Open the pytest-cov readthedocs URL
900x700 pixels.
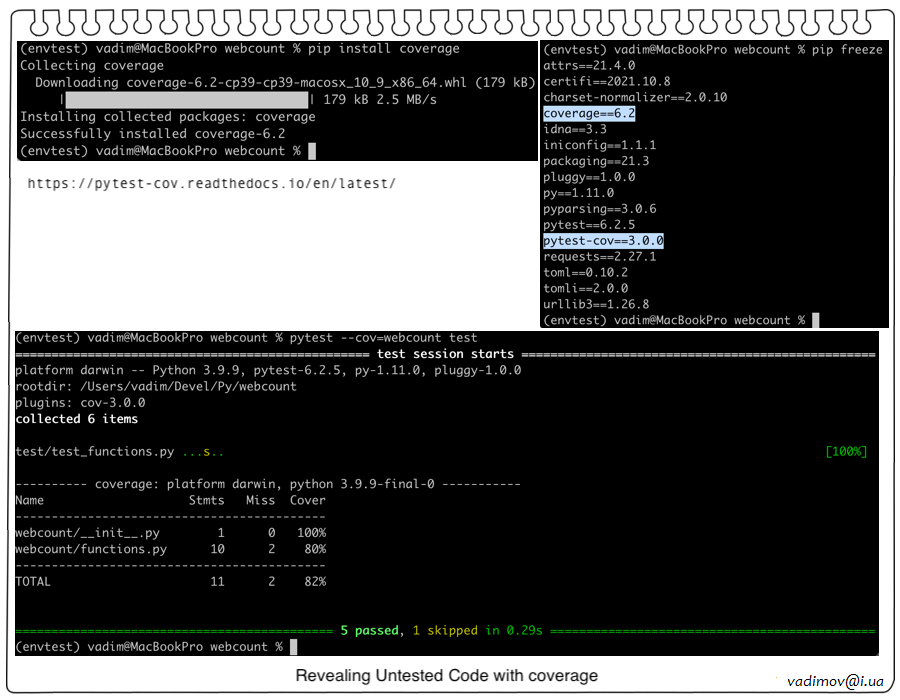[211, 184]
